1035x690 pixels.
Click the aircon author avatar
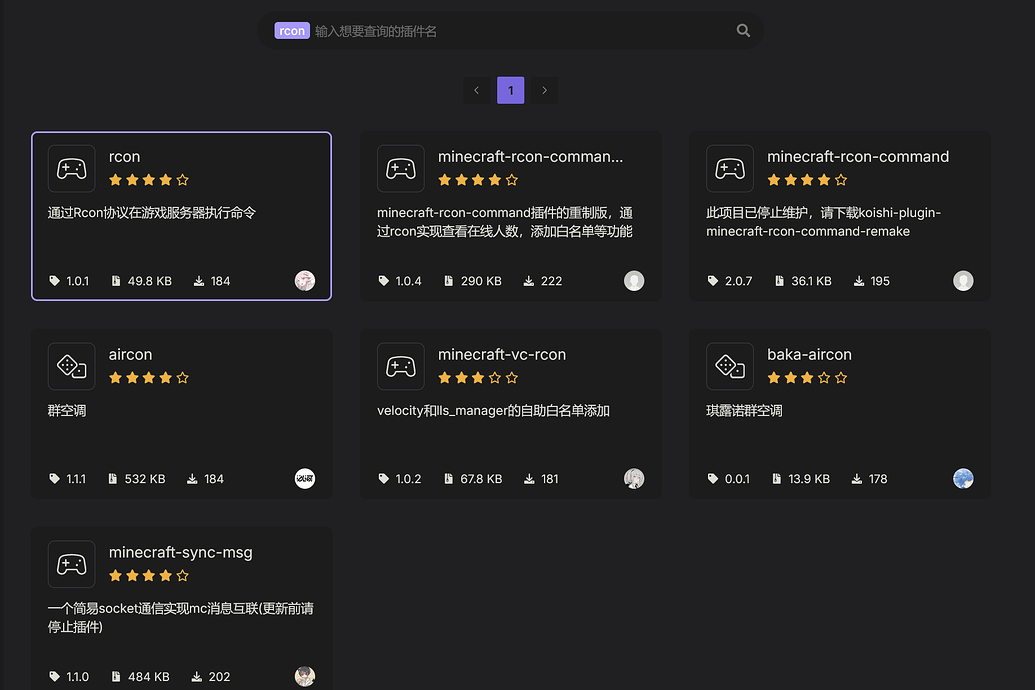[305, 479]
